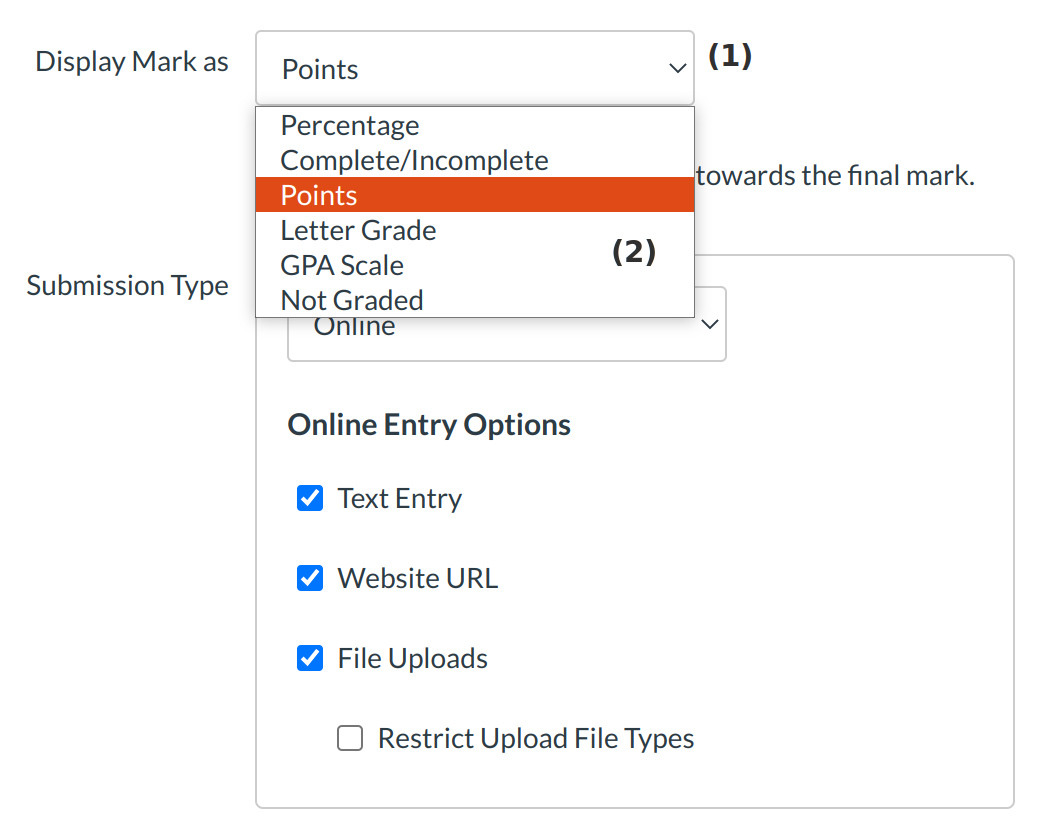Image resolution: width=1040 pixels, height=827 pixels.
Task: Select Letter Grade in the dropdown list
Action: click(358, 231)
